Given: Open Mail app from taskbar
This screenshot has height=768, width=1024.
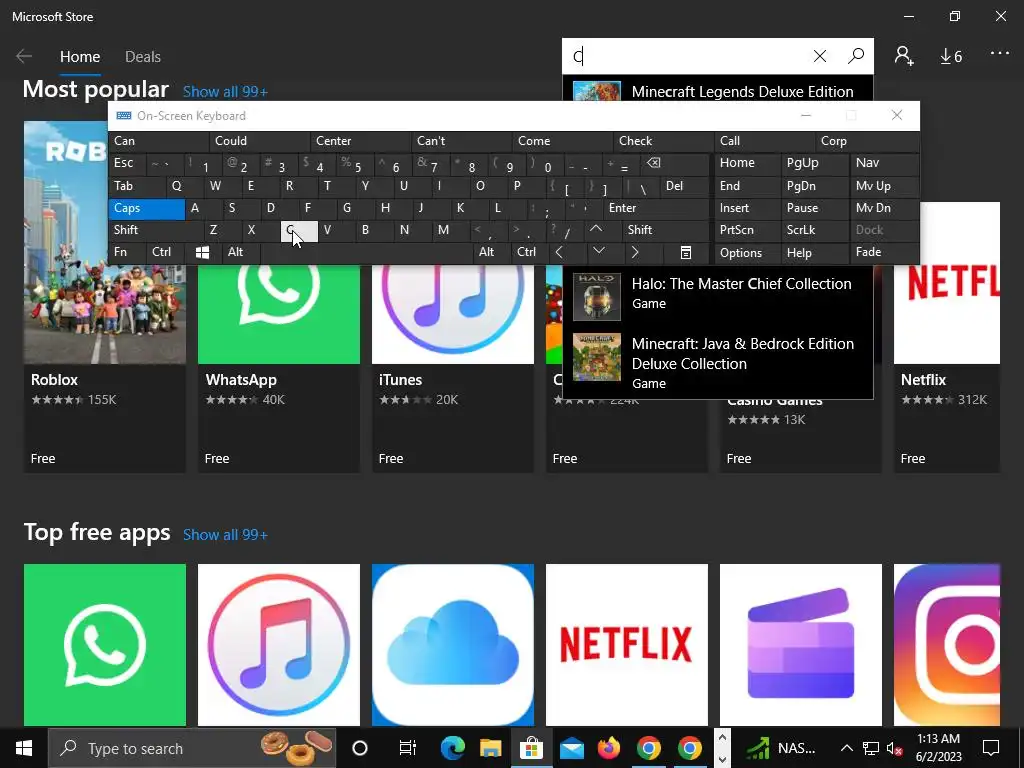Looking at the screenshot, I should click(572, 748).
